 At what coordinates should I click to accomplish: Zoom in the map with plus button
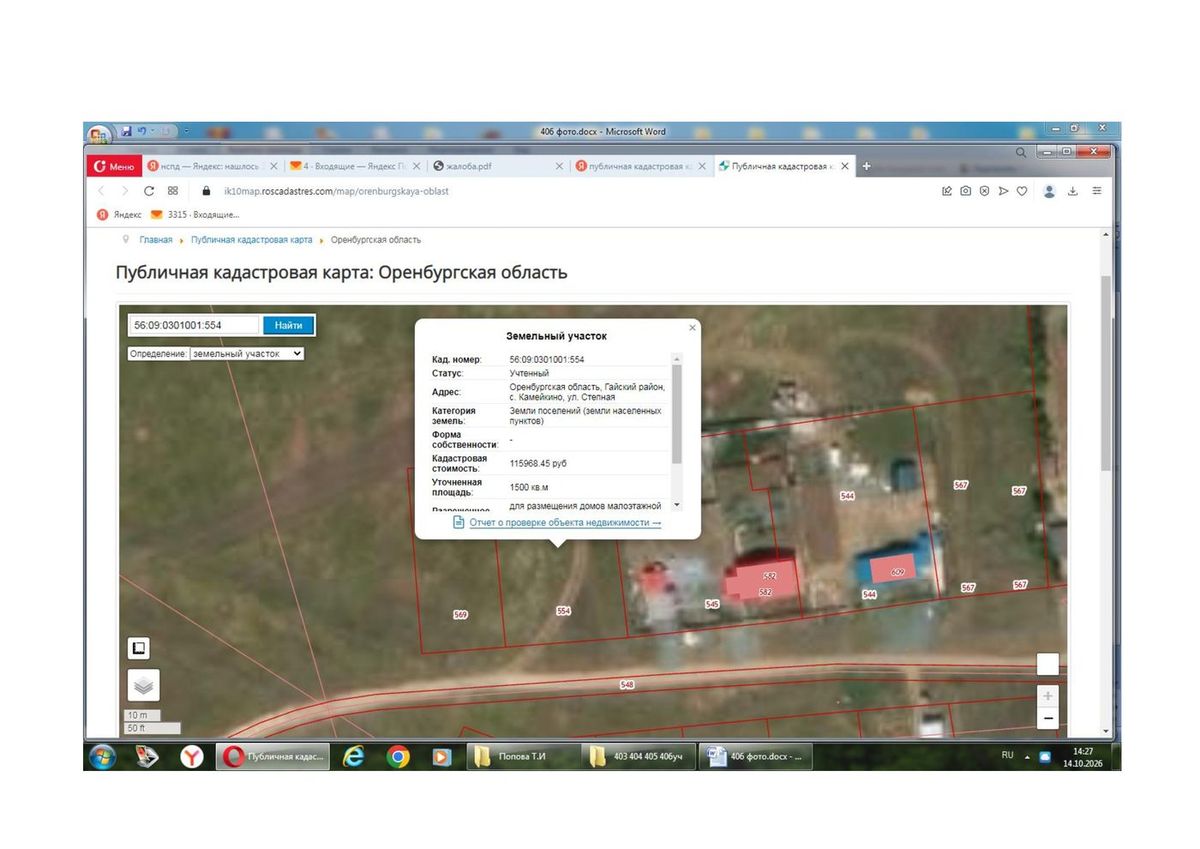pos(1048,696)
